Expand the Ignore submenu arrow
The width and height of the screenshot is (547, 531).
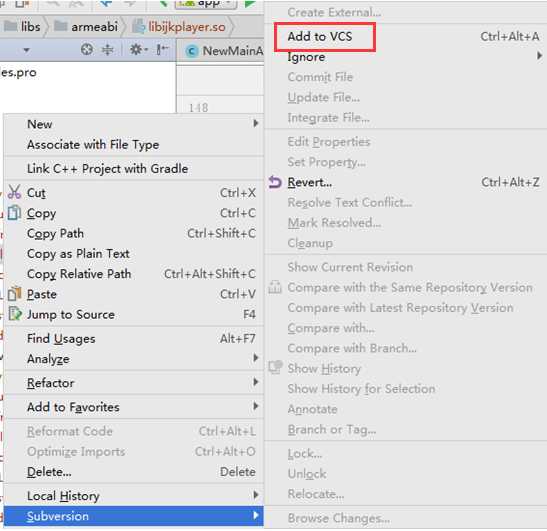coord(539,56)
